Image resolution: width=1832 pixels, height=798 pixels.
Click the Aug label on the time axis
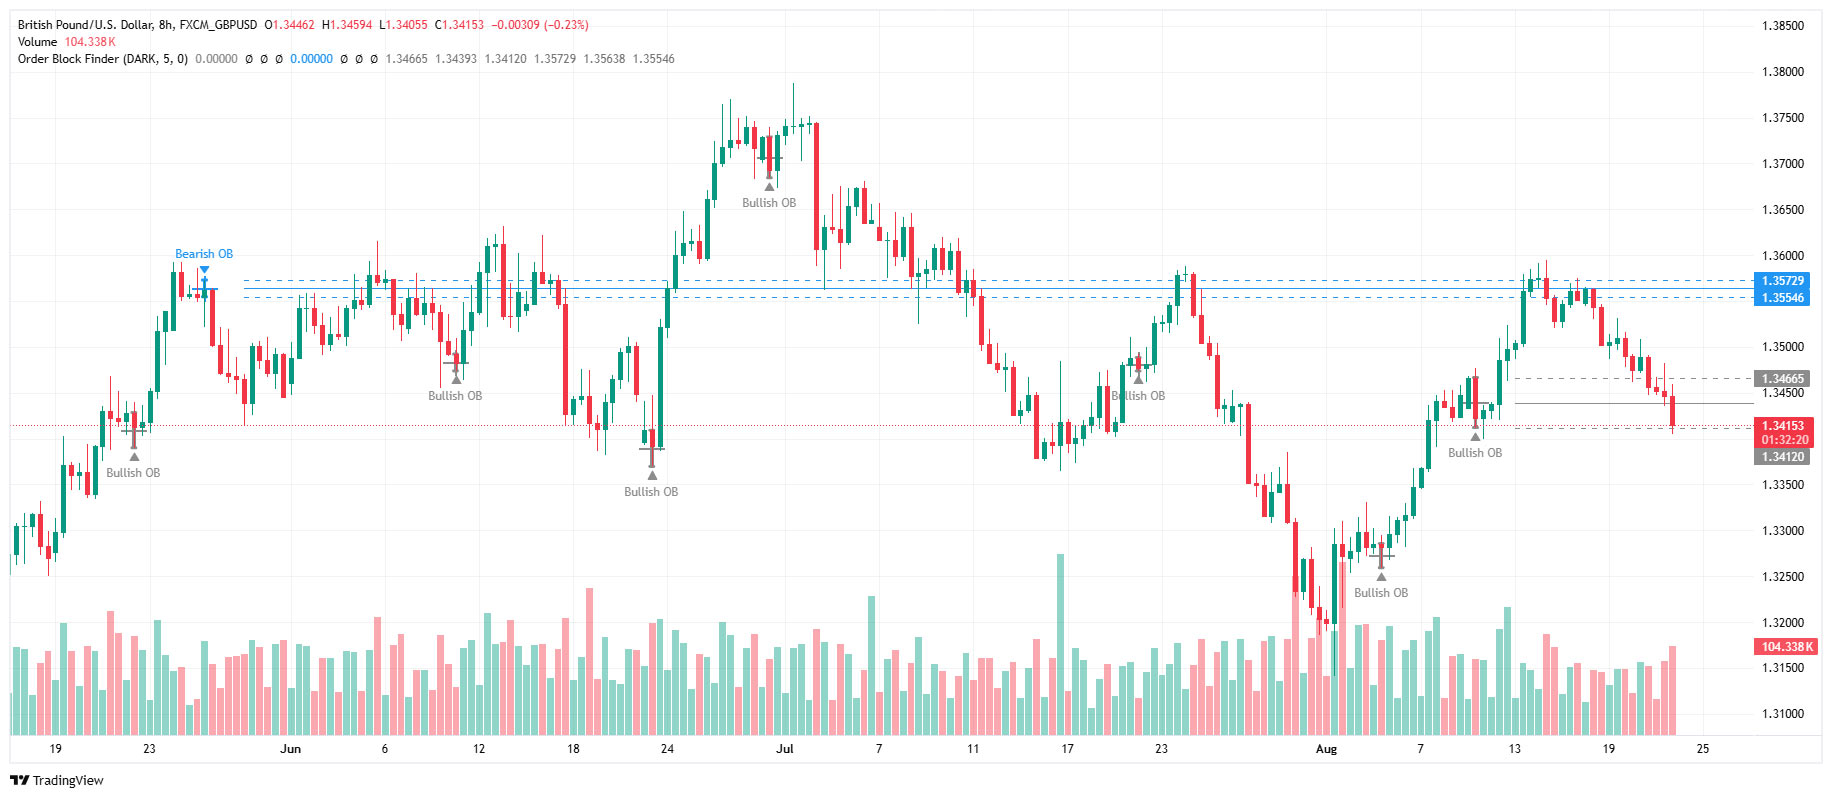(1326, 749)
